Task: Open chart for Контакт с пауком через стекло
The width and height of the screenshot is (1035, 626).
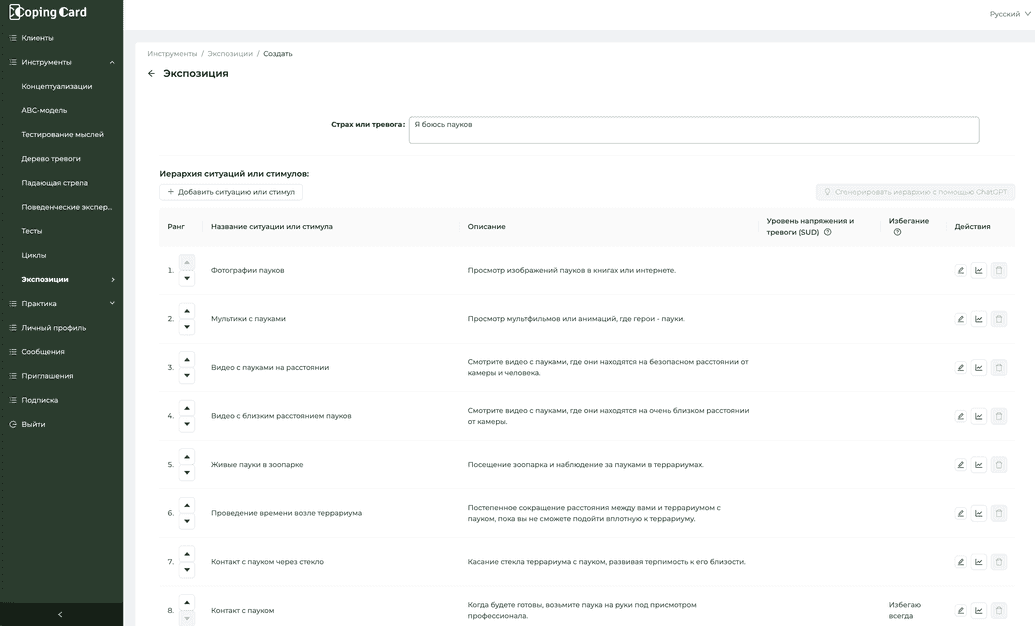Action: point(979,562)
